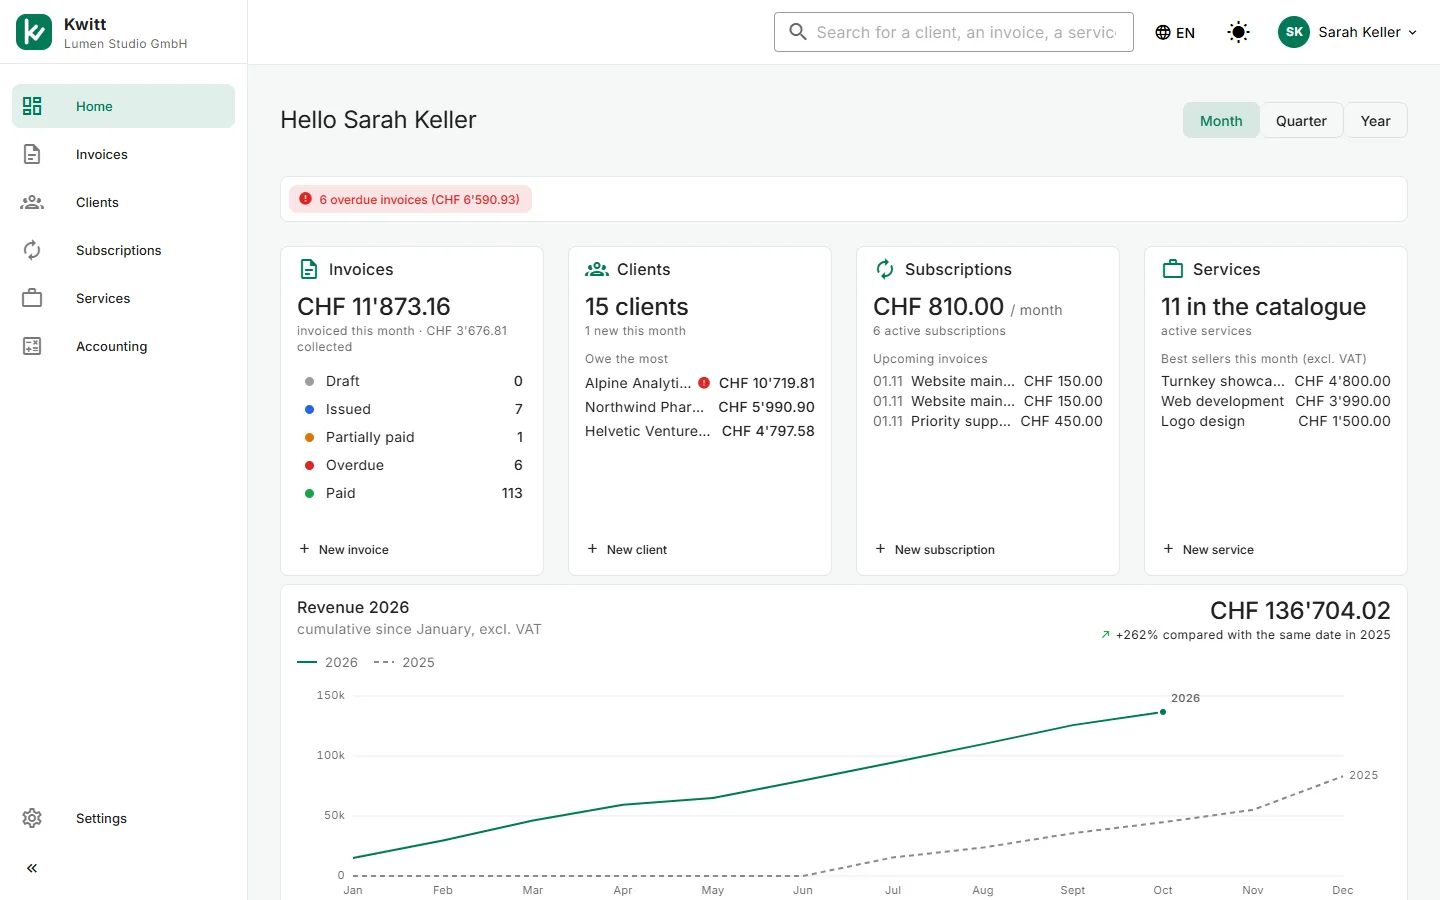
Task: Toggle light/dark theme sun icon
Action: (1238, 32)
